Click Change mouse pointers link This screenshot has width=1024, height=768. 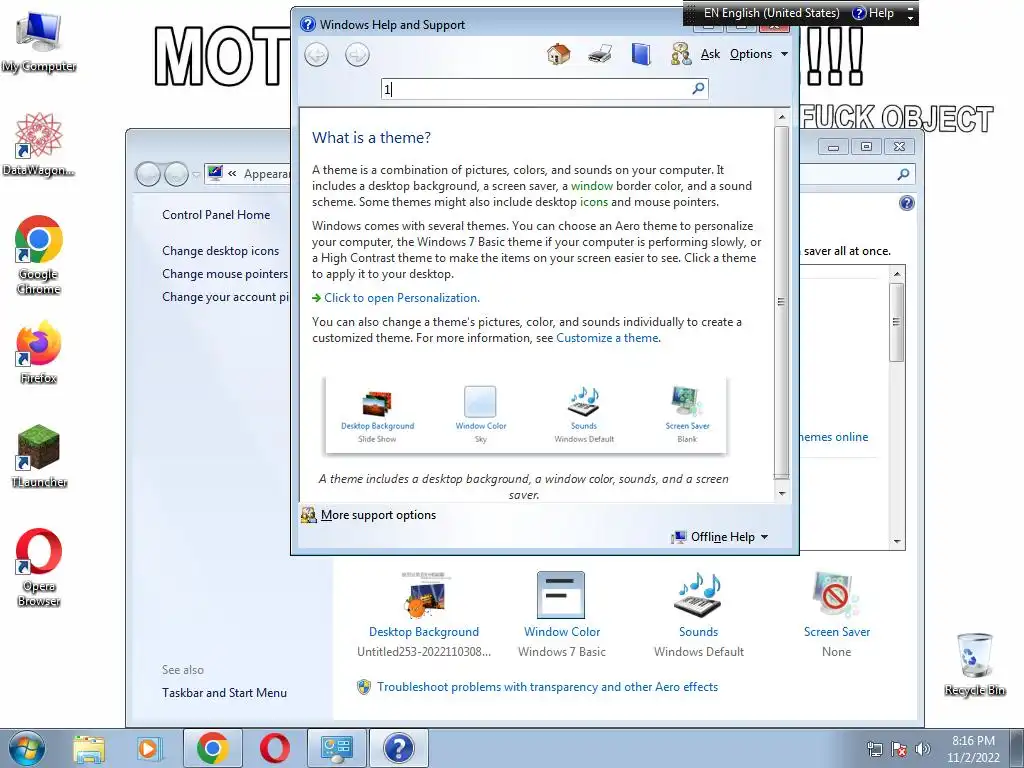coord(225,274)
